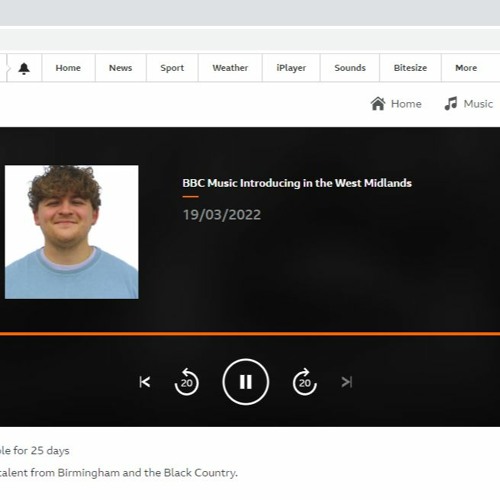This screenshot has height=500, width=500.
Task: Skip to the next track
Action: pos(347,382)
